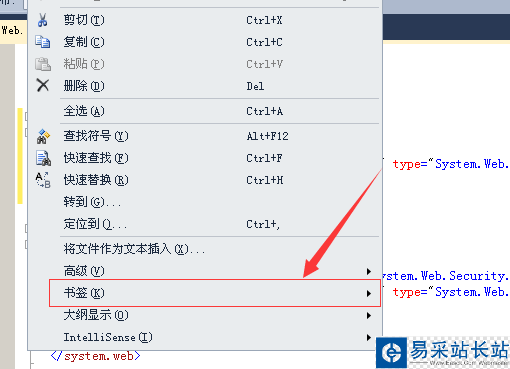The height and width of the screenshot is (369, 510).
Task: Click System.Web.Security text in the editor
Action: 445,276
